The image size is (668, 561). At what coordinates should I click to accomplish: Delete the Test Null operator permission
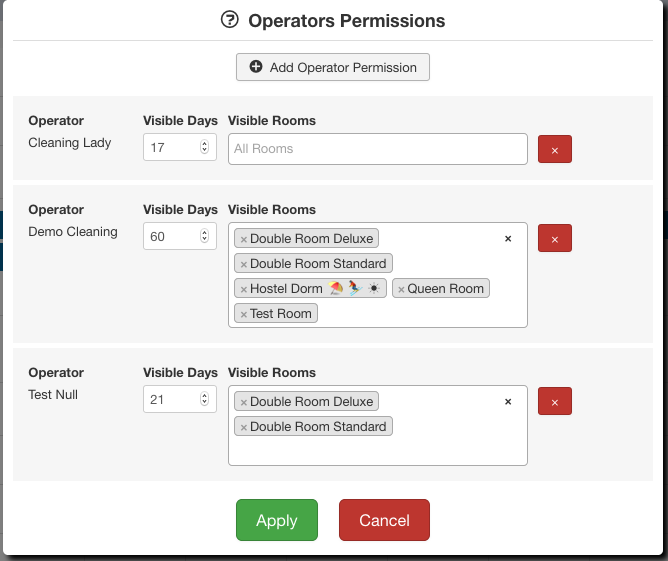pos(555,401)
